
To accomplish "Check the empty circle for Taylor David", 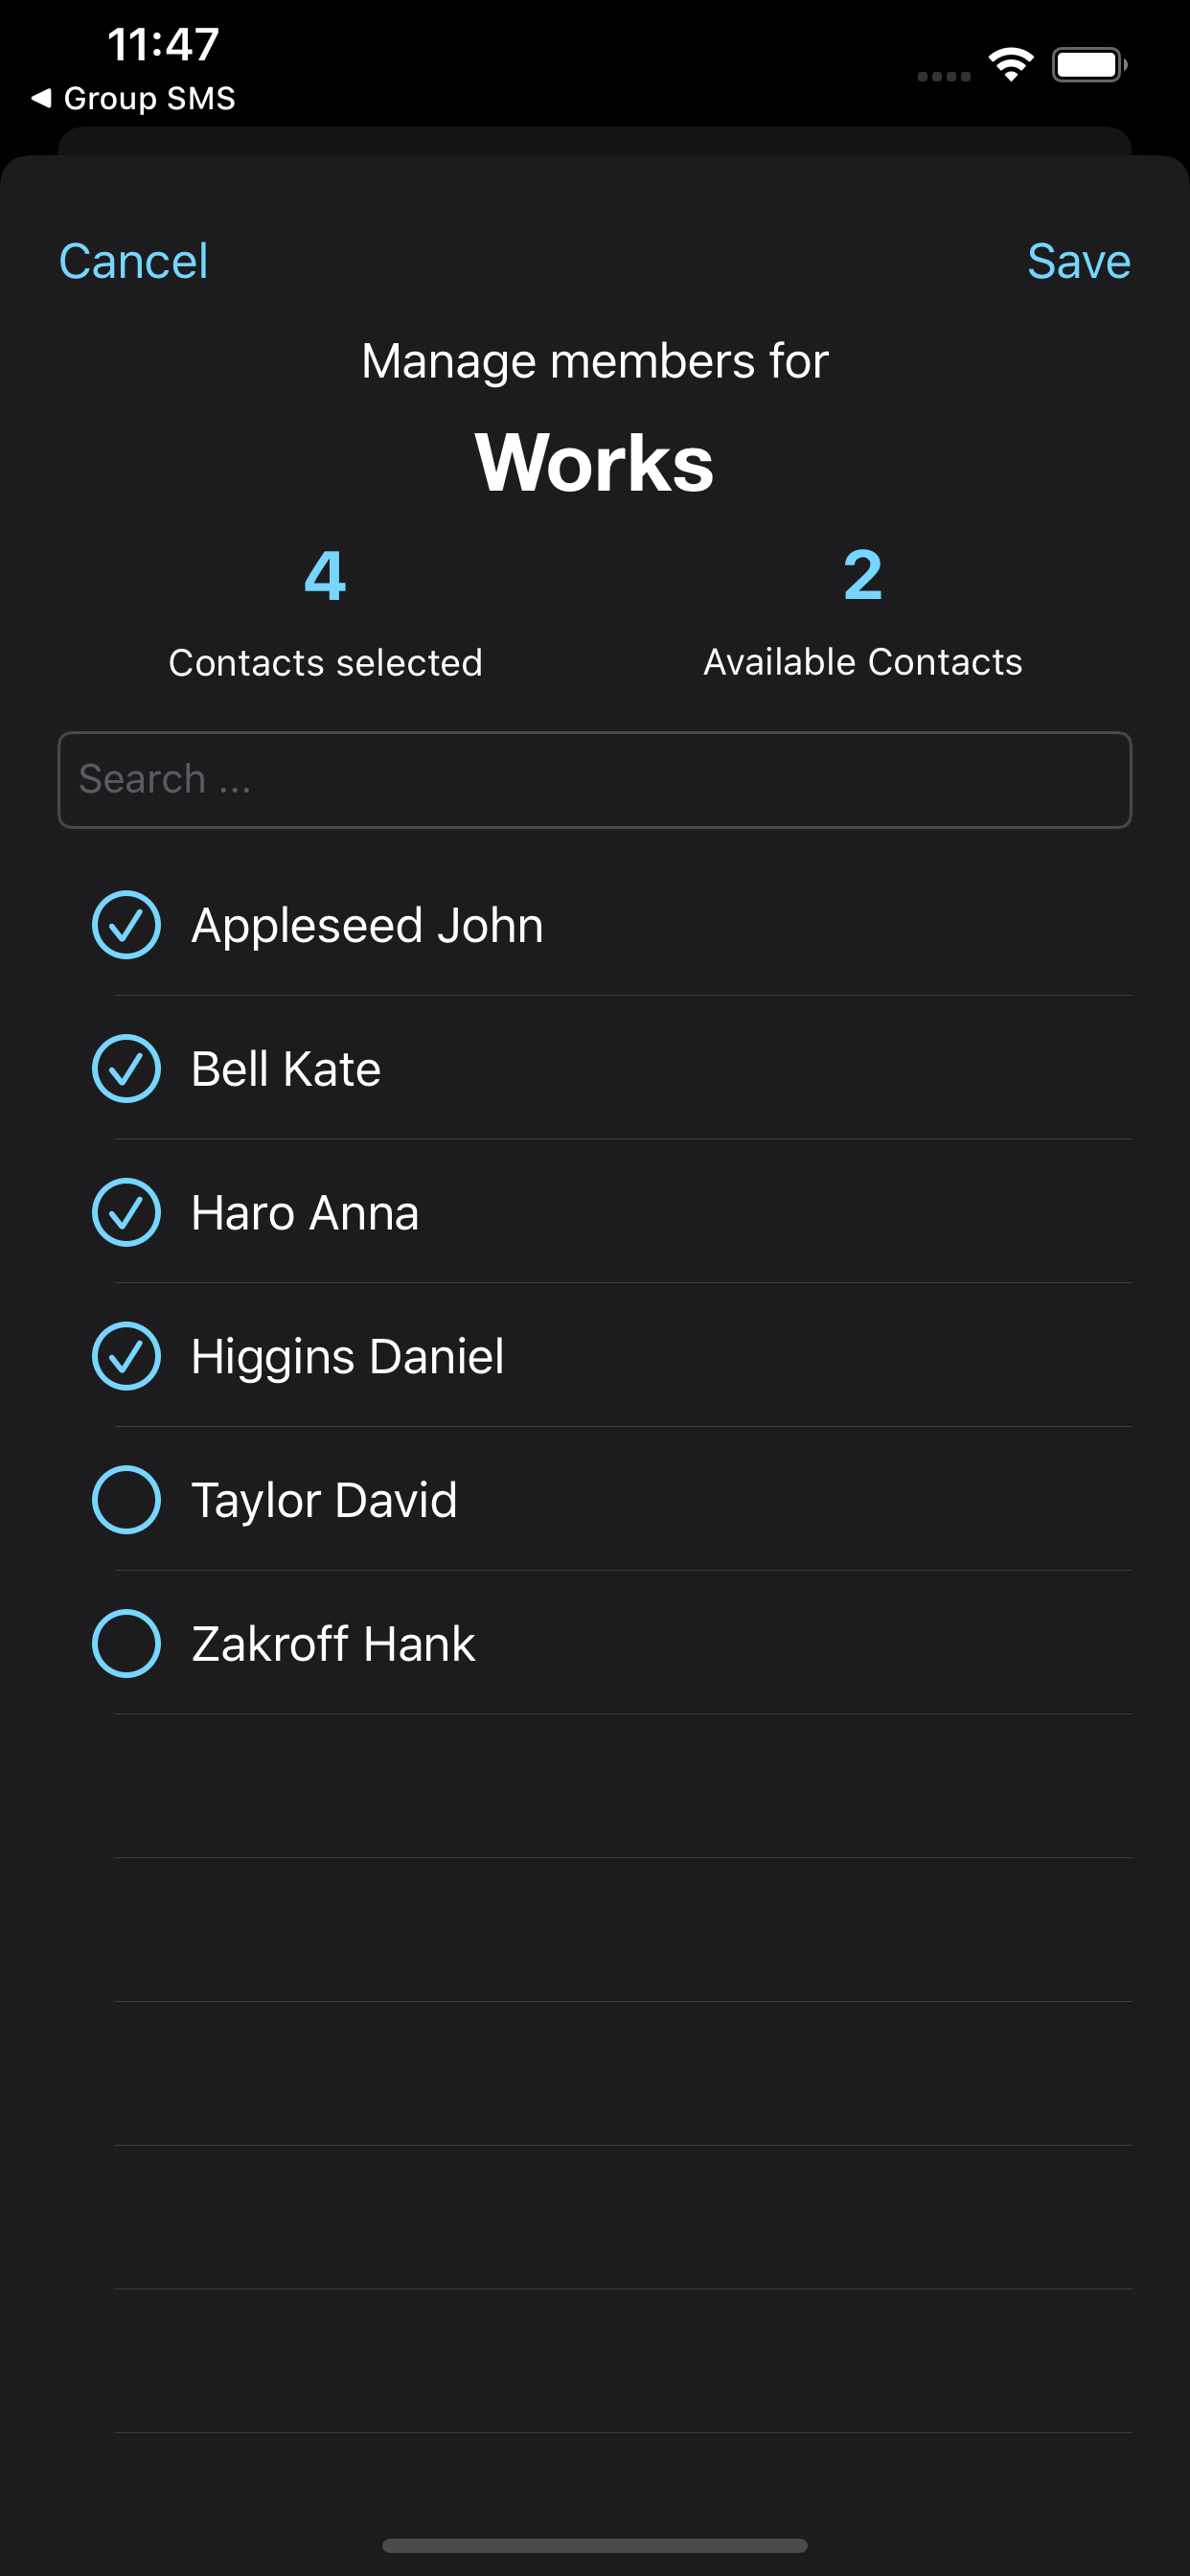I will pos(126,1500).
